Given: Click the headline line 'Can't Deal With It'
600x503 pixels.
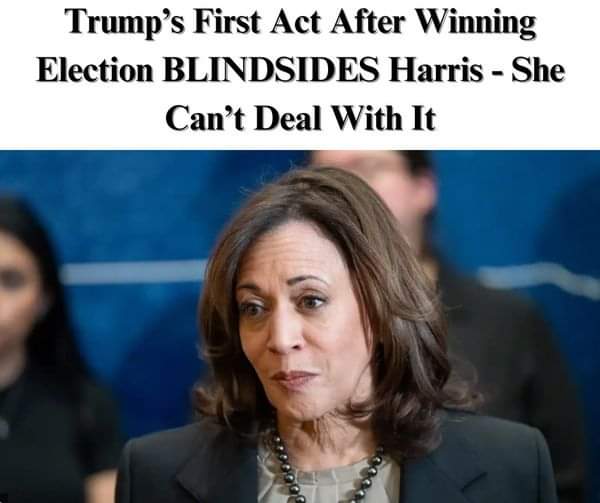Looking at the screenshot, I should pos(300,118).
